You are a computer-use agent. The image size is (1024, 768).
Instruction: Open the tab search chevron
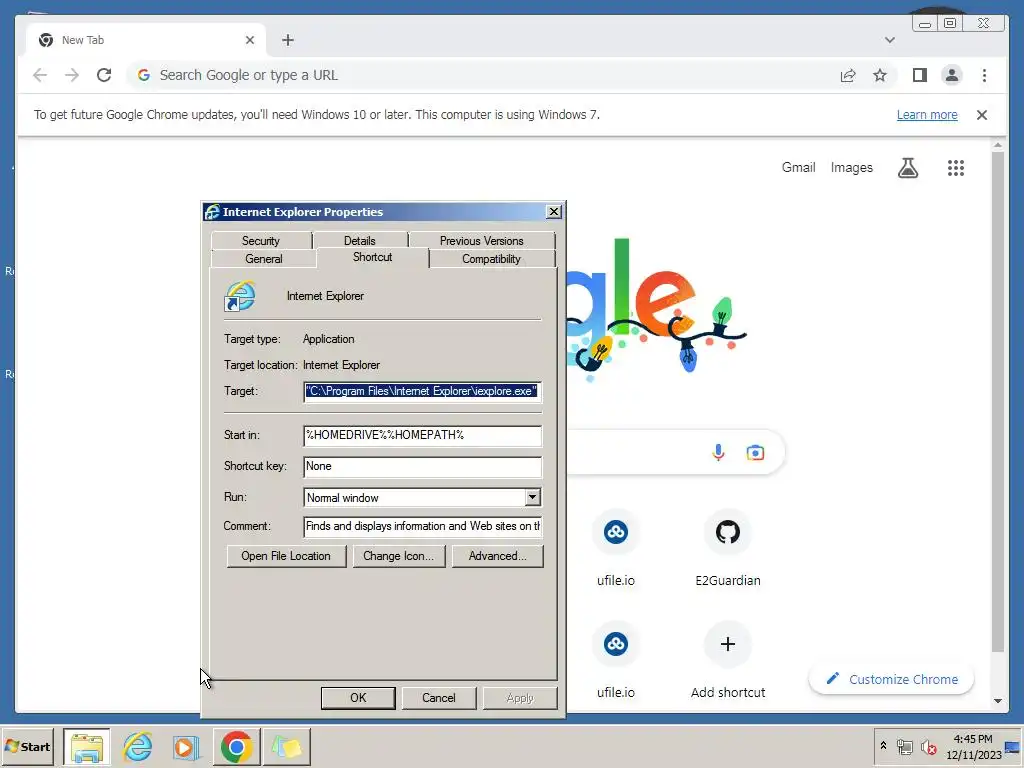(889, 40)
